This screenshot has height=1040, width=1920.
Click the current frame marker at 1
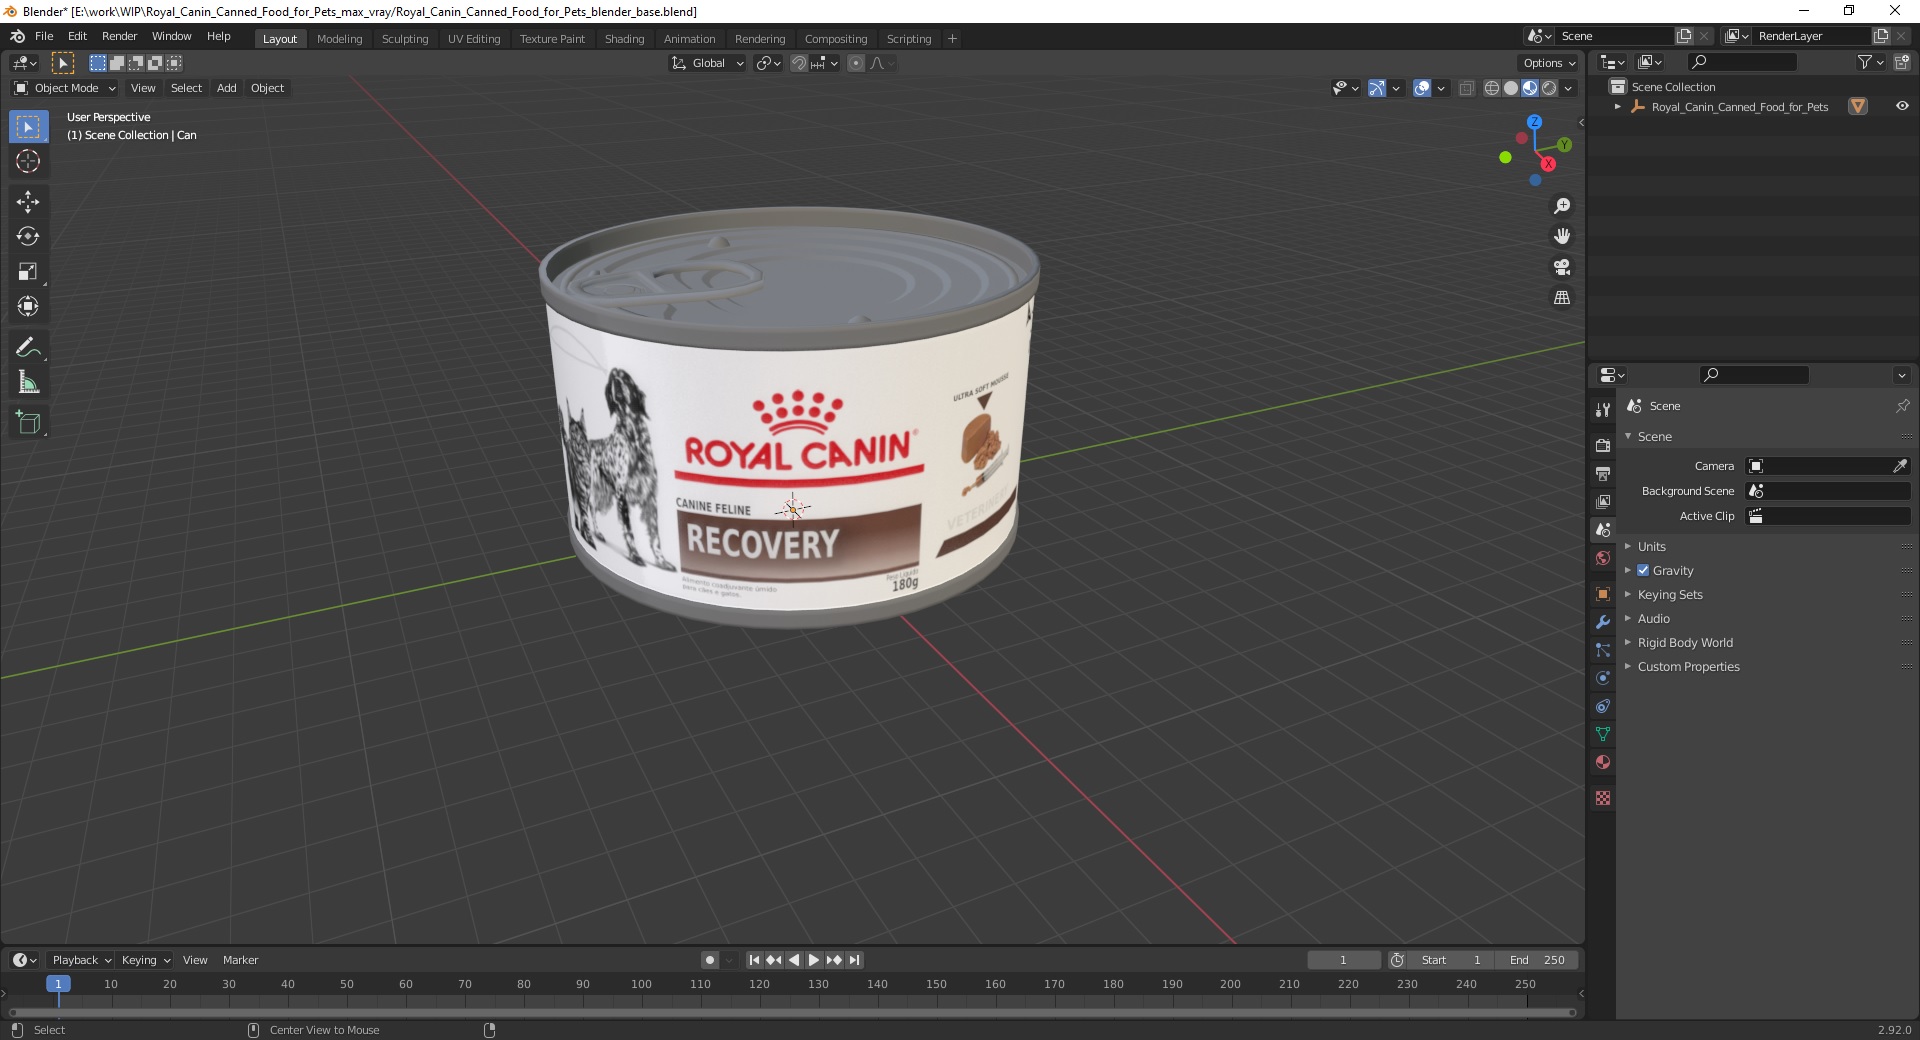click(x=58, y=984)
